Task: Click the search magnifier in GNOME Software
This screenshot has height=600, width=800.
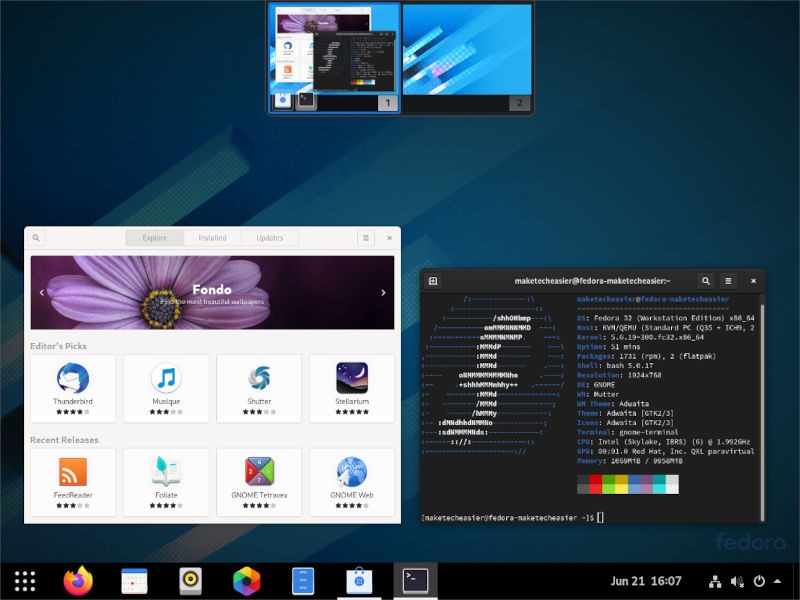Action: (38, 238)
